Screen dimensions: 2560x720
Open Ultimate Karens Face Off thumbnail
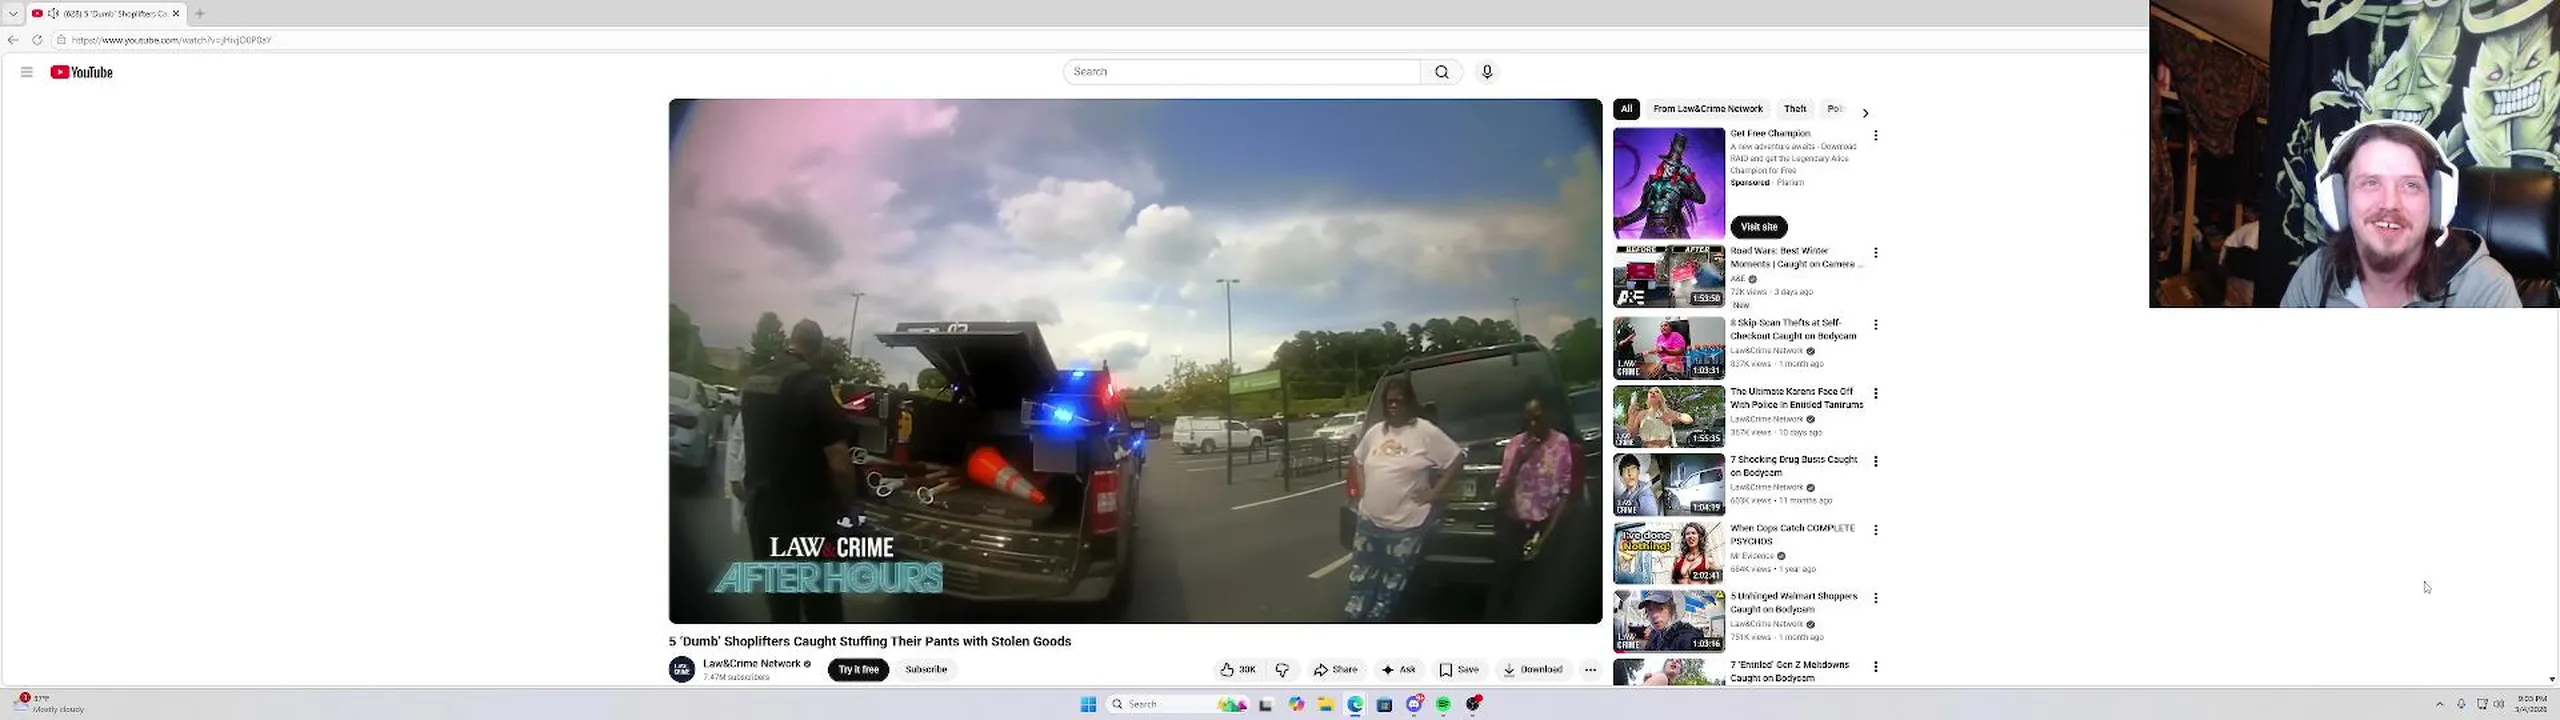pyautogui.click(x=1669, y=416)
